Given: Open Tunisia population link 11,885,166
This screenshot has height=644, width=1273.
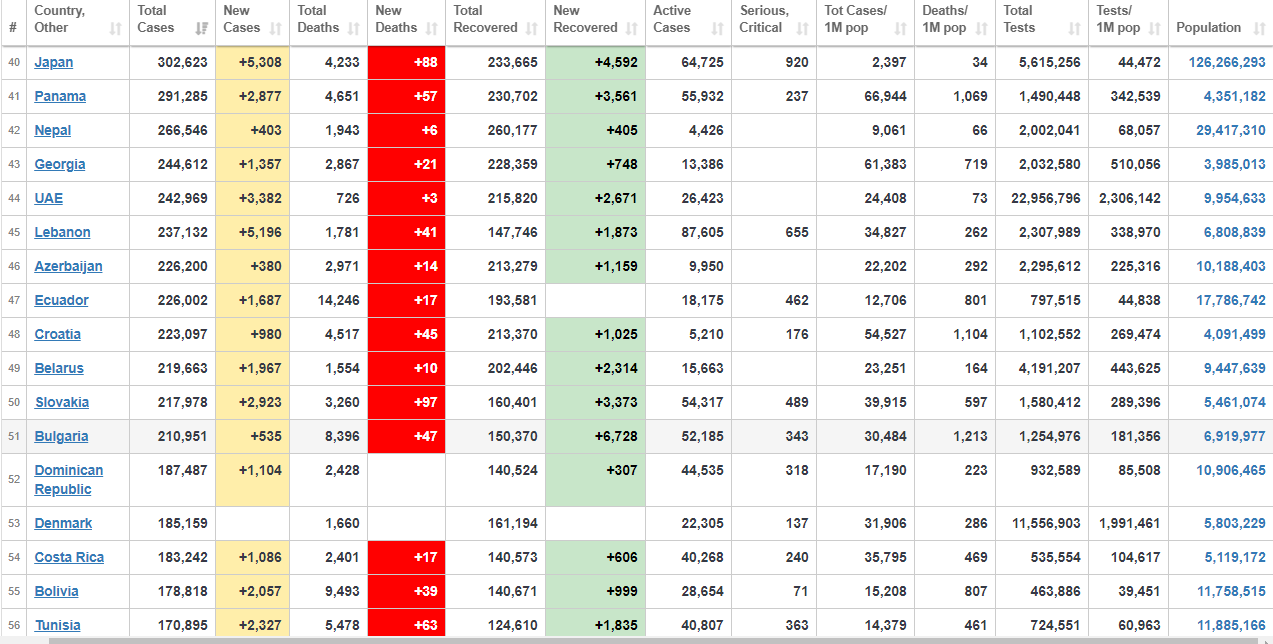Looking at the screenshot, I should tap(1231, 625).
